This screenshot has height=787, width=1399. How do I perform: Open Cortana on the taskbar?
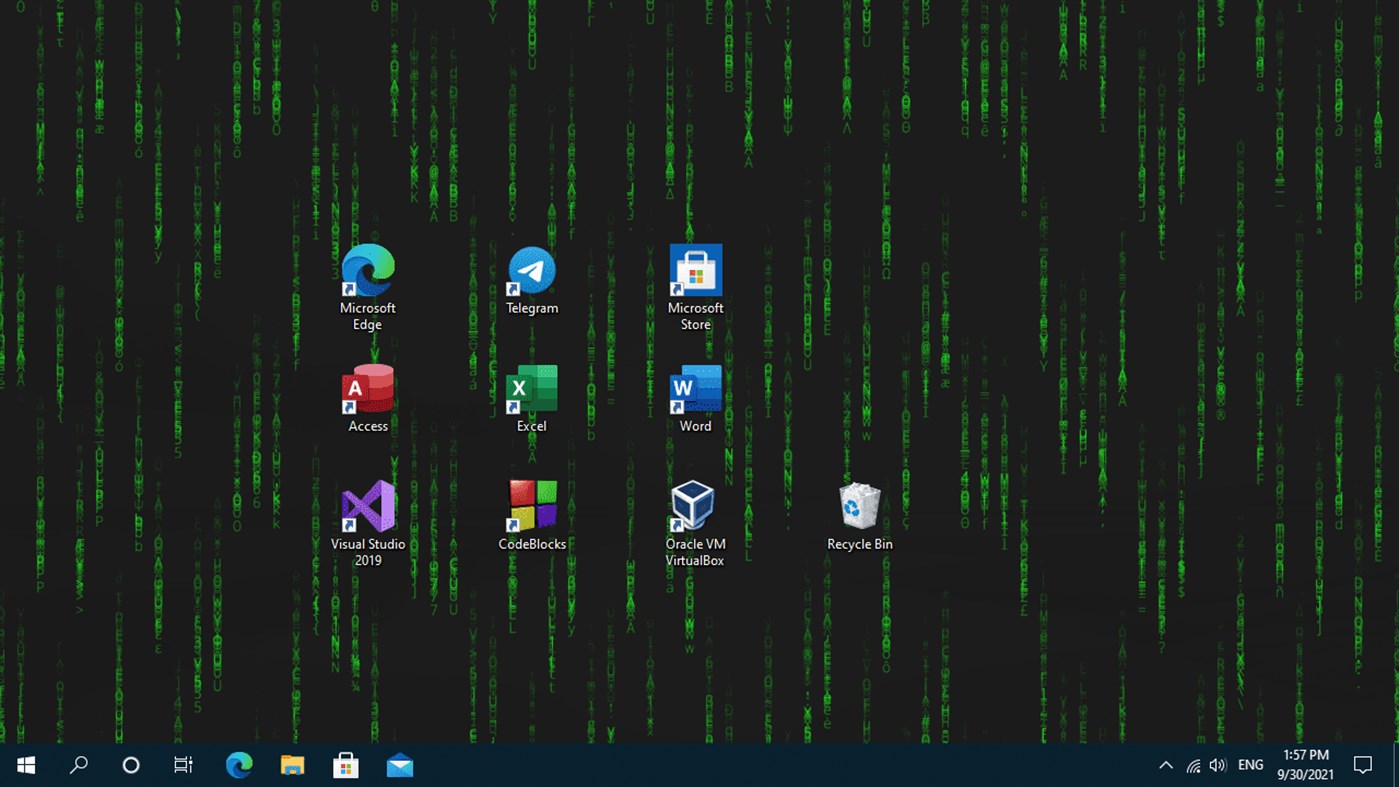(x=130, y=764)
